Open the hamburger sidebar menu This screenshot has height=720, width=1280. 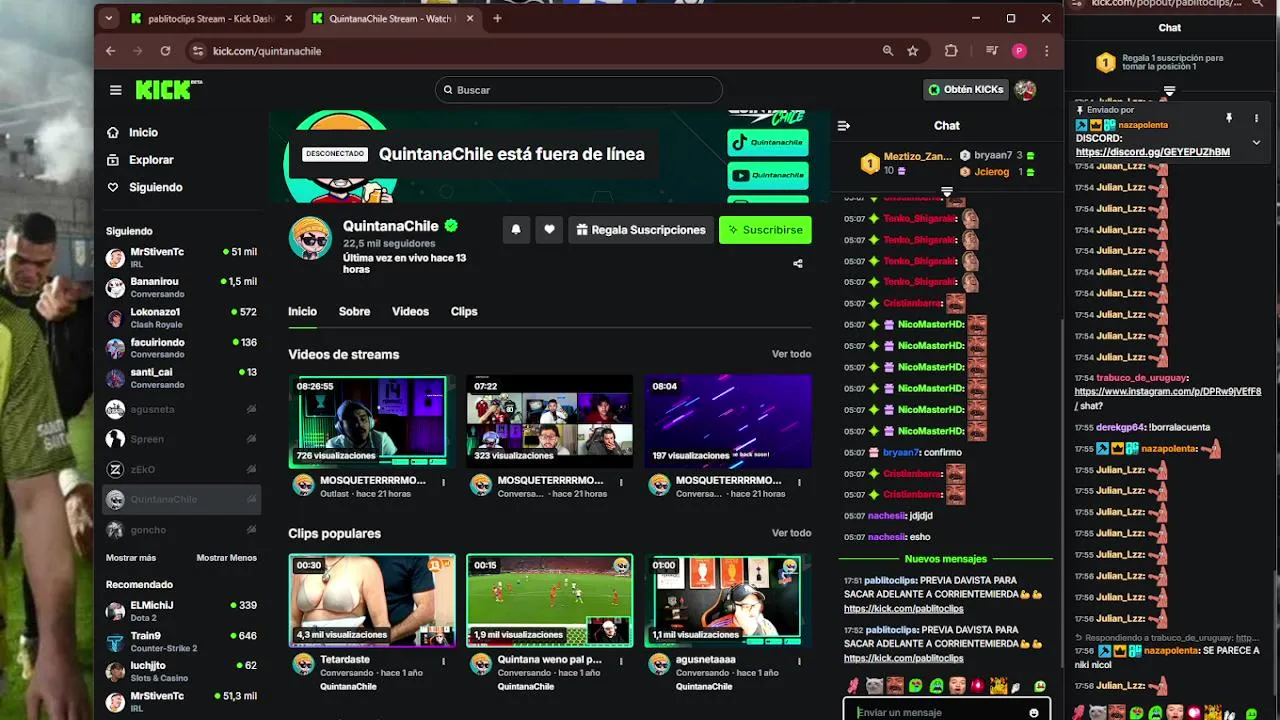pyautogui.click(x=115, y=90)
